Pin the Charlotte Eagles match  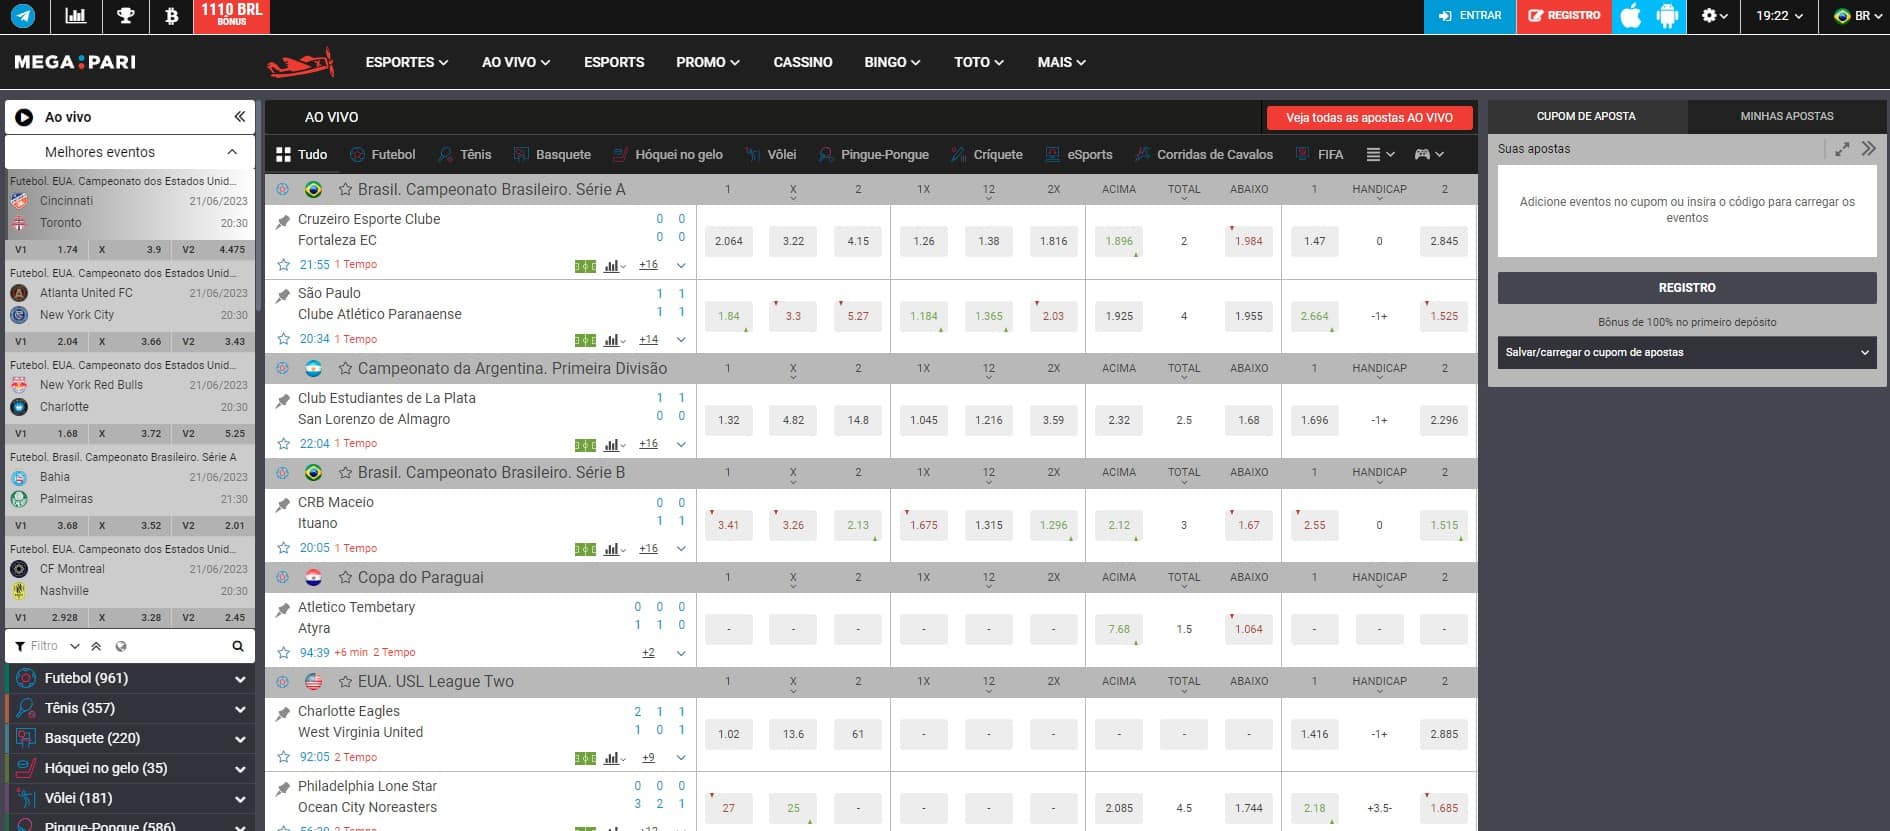click(x=283, y=714)
